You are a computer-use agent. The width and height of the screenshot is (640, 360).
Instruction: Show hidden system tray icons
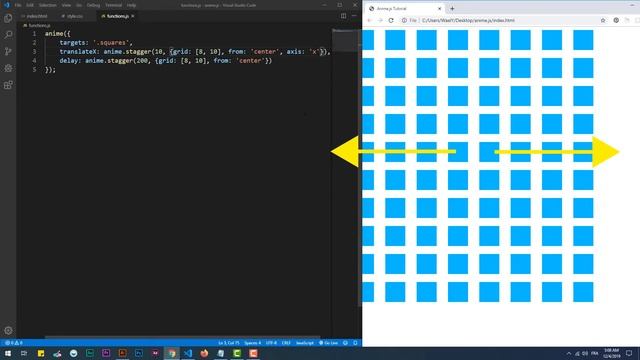point(569,353)
